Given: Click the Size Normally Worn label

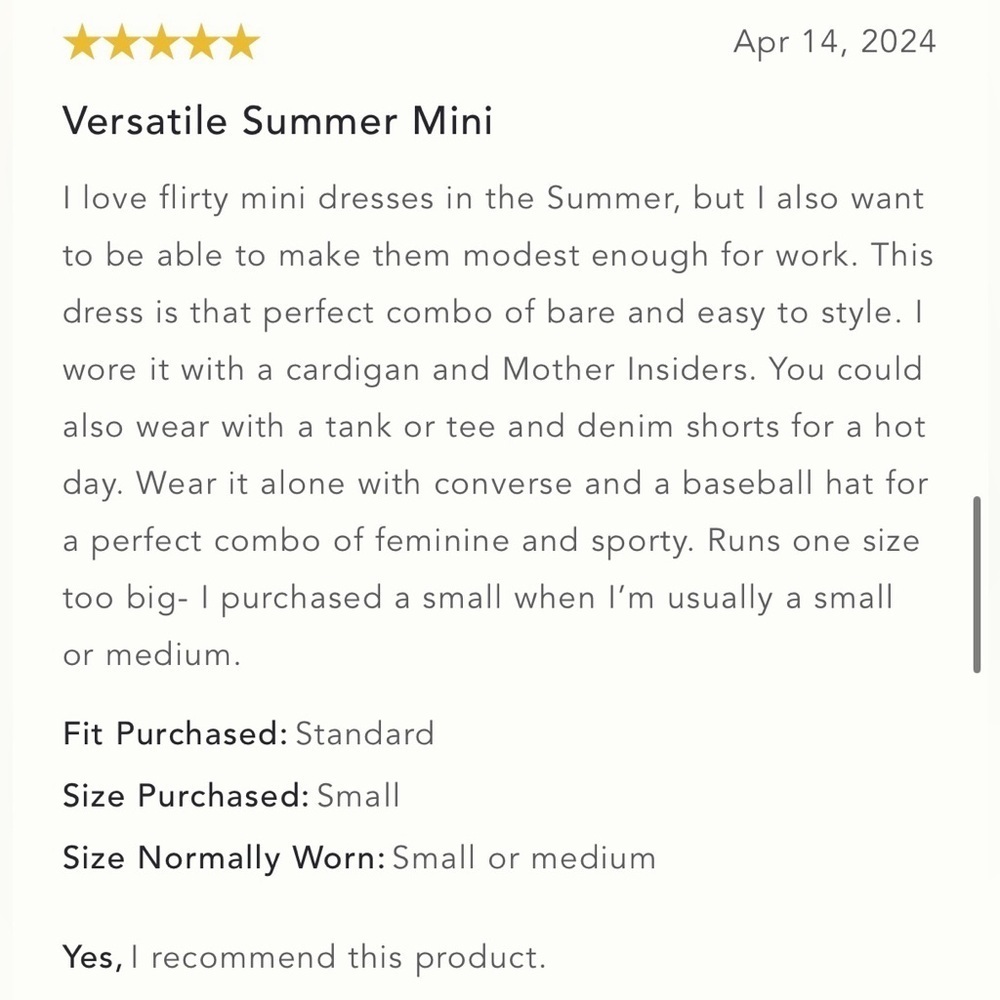Looking at the screenshot, I should point(224,858).
